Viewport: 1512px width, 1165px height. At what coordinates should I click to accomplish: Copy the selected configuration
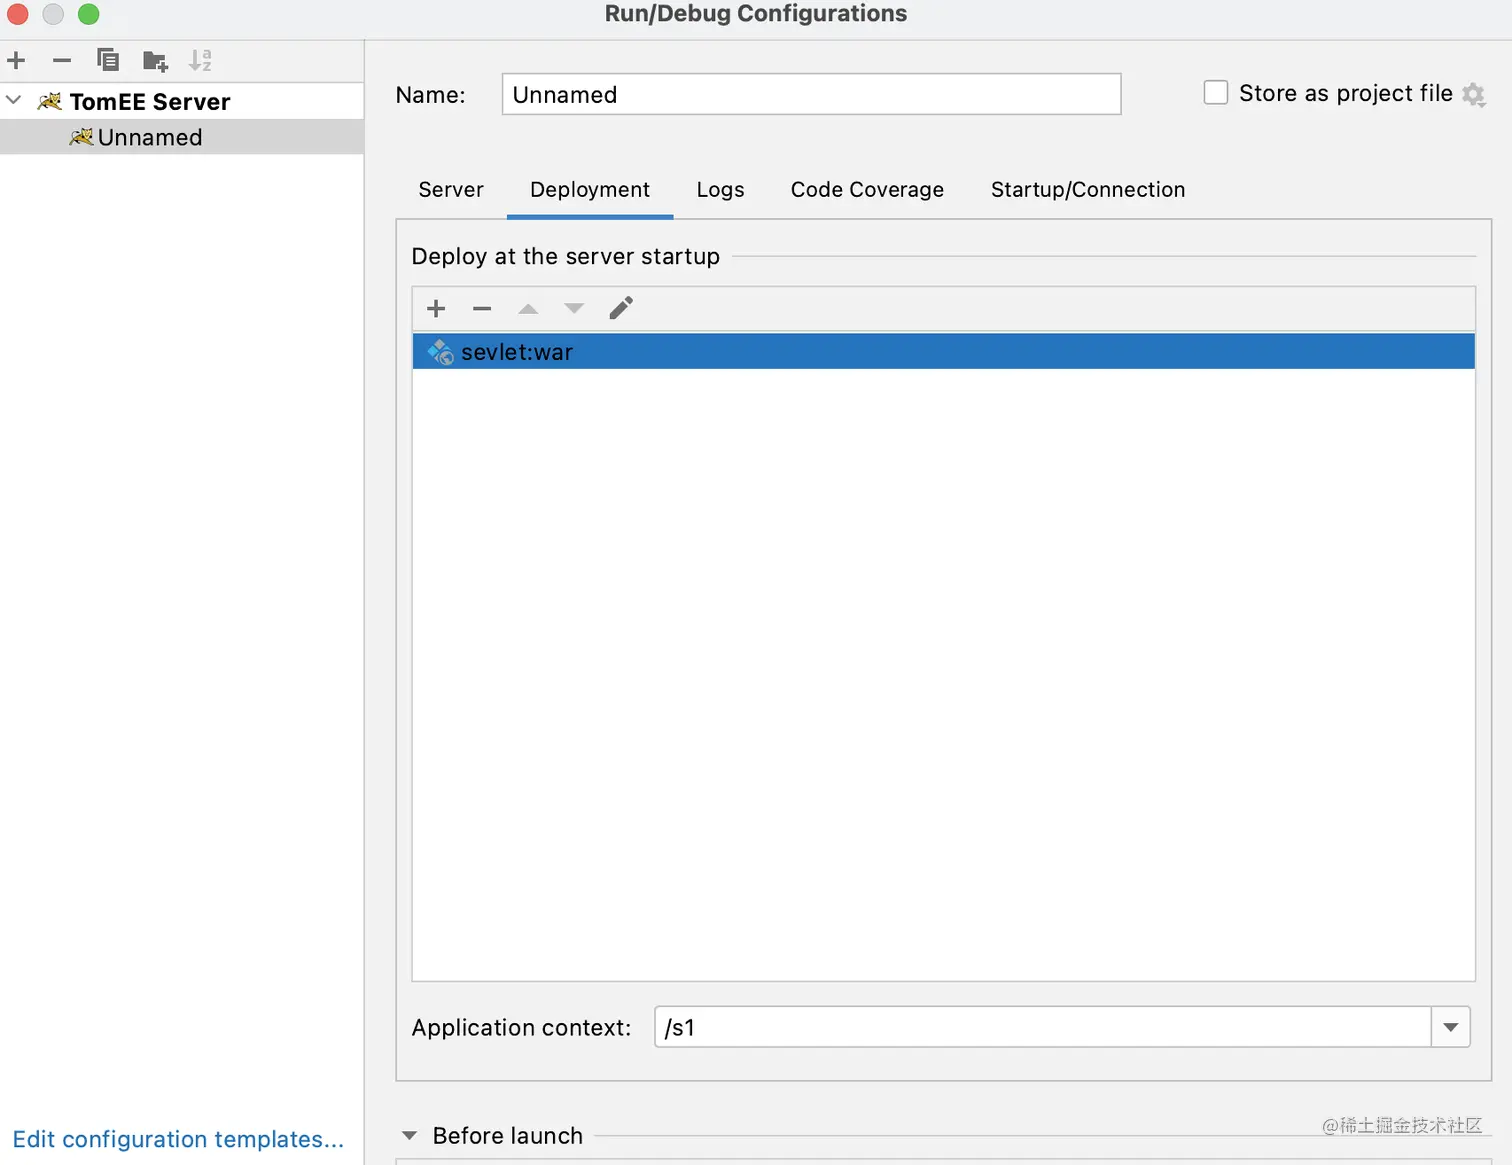click(108, 60)
